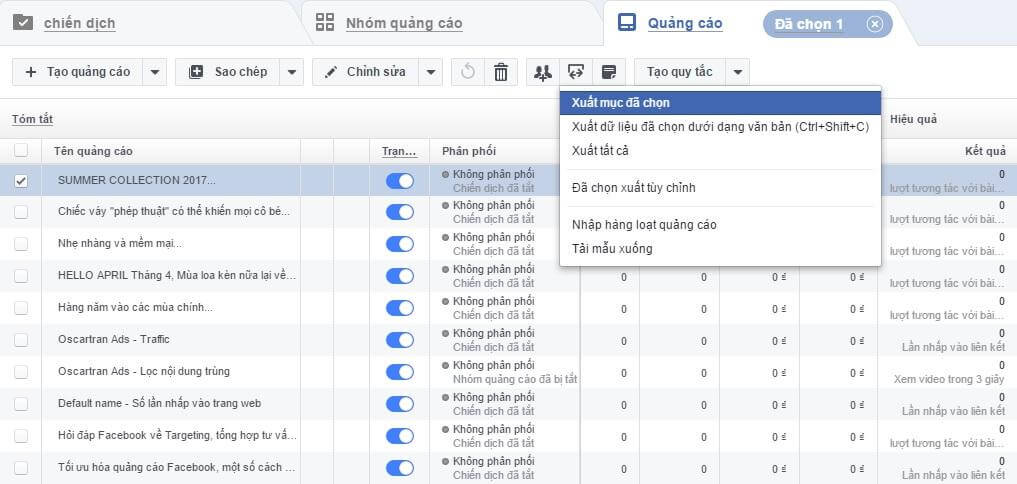Uncheck the SUMMER COLLECTION 2017 row checkbox
The height and width of the screenshot is (484, 1017).
(21, 181)
